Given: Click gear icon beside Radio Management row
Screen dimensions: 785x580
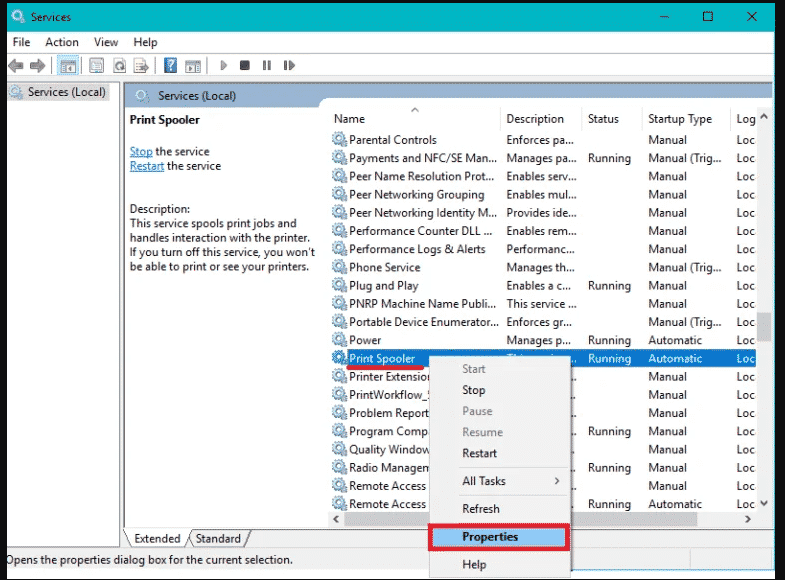Looking at the screenshot, I should point(339,467).
